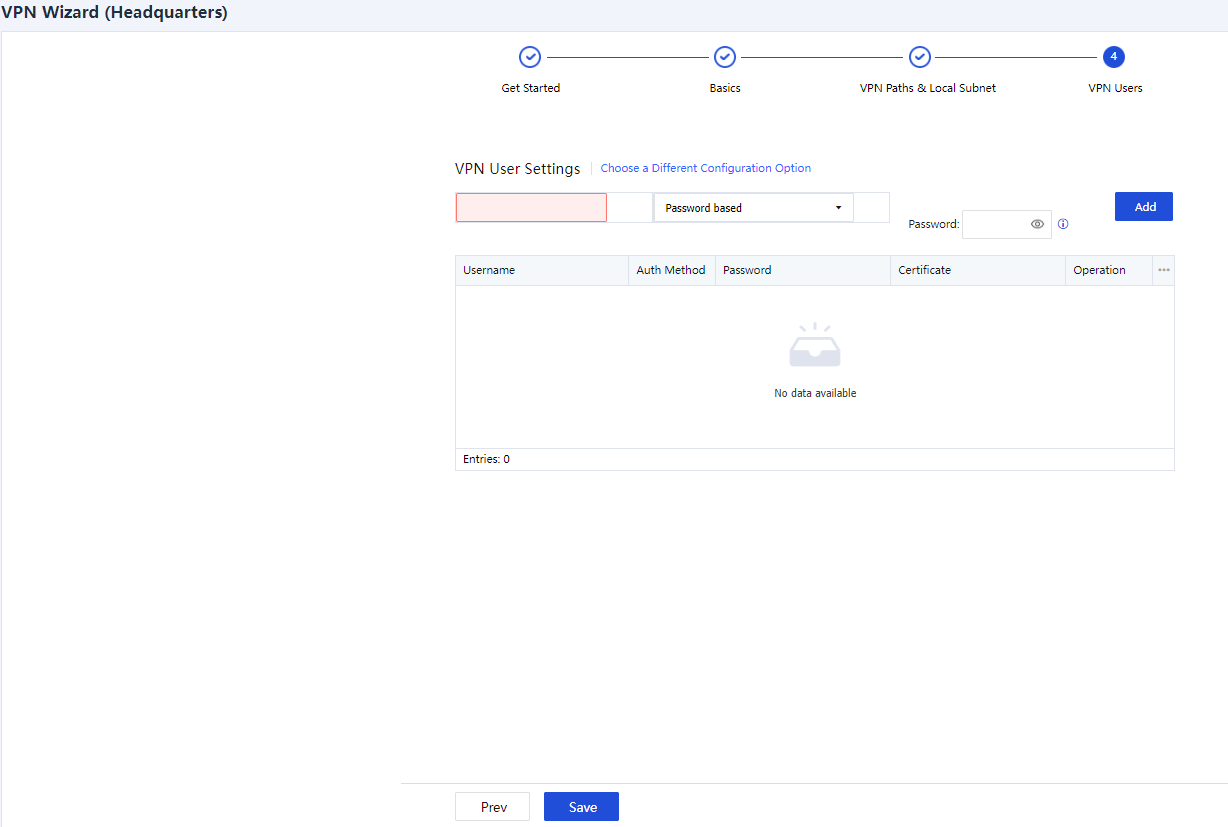Click the step 4 VPN Users circle
Viewport: 1228px width, 827px height.
[x=1114, y=57]
